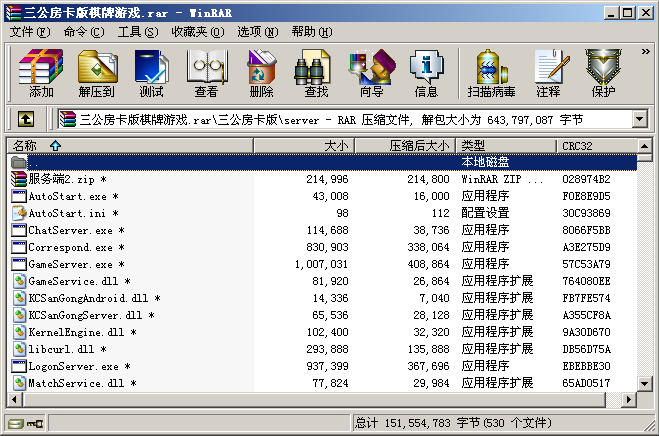Click the scrollbar down arrow
Screen dimensions: 659x436
click(x=647, y=383)
